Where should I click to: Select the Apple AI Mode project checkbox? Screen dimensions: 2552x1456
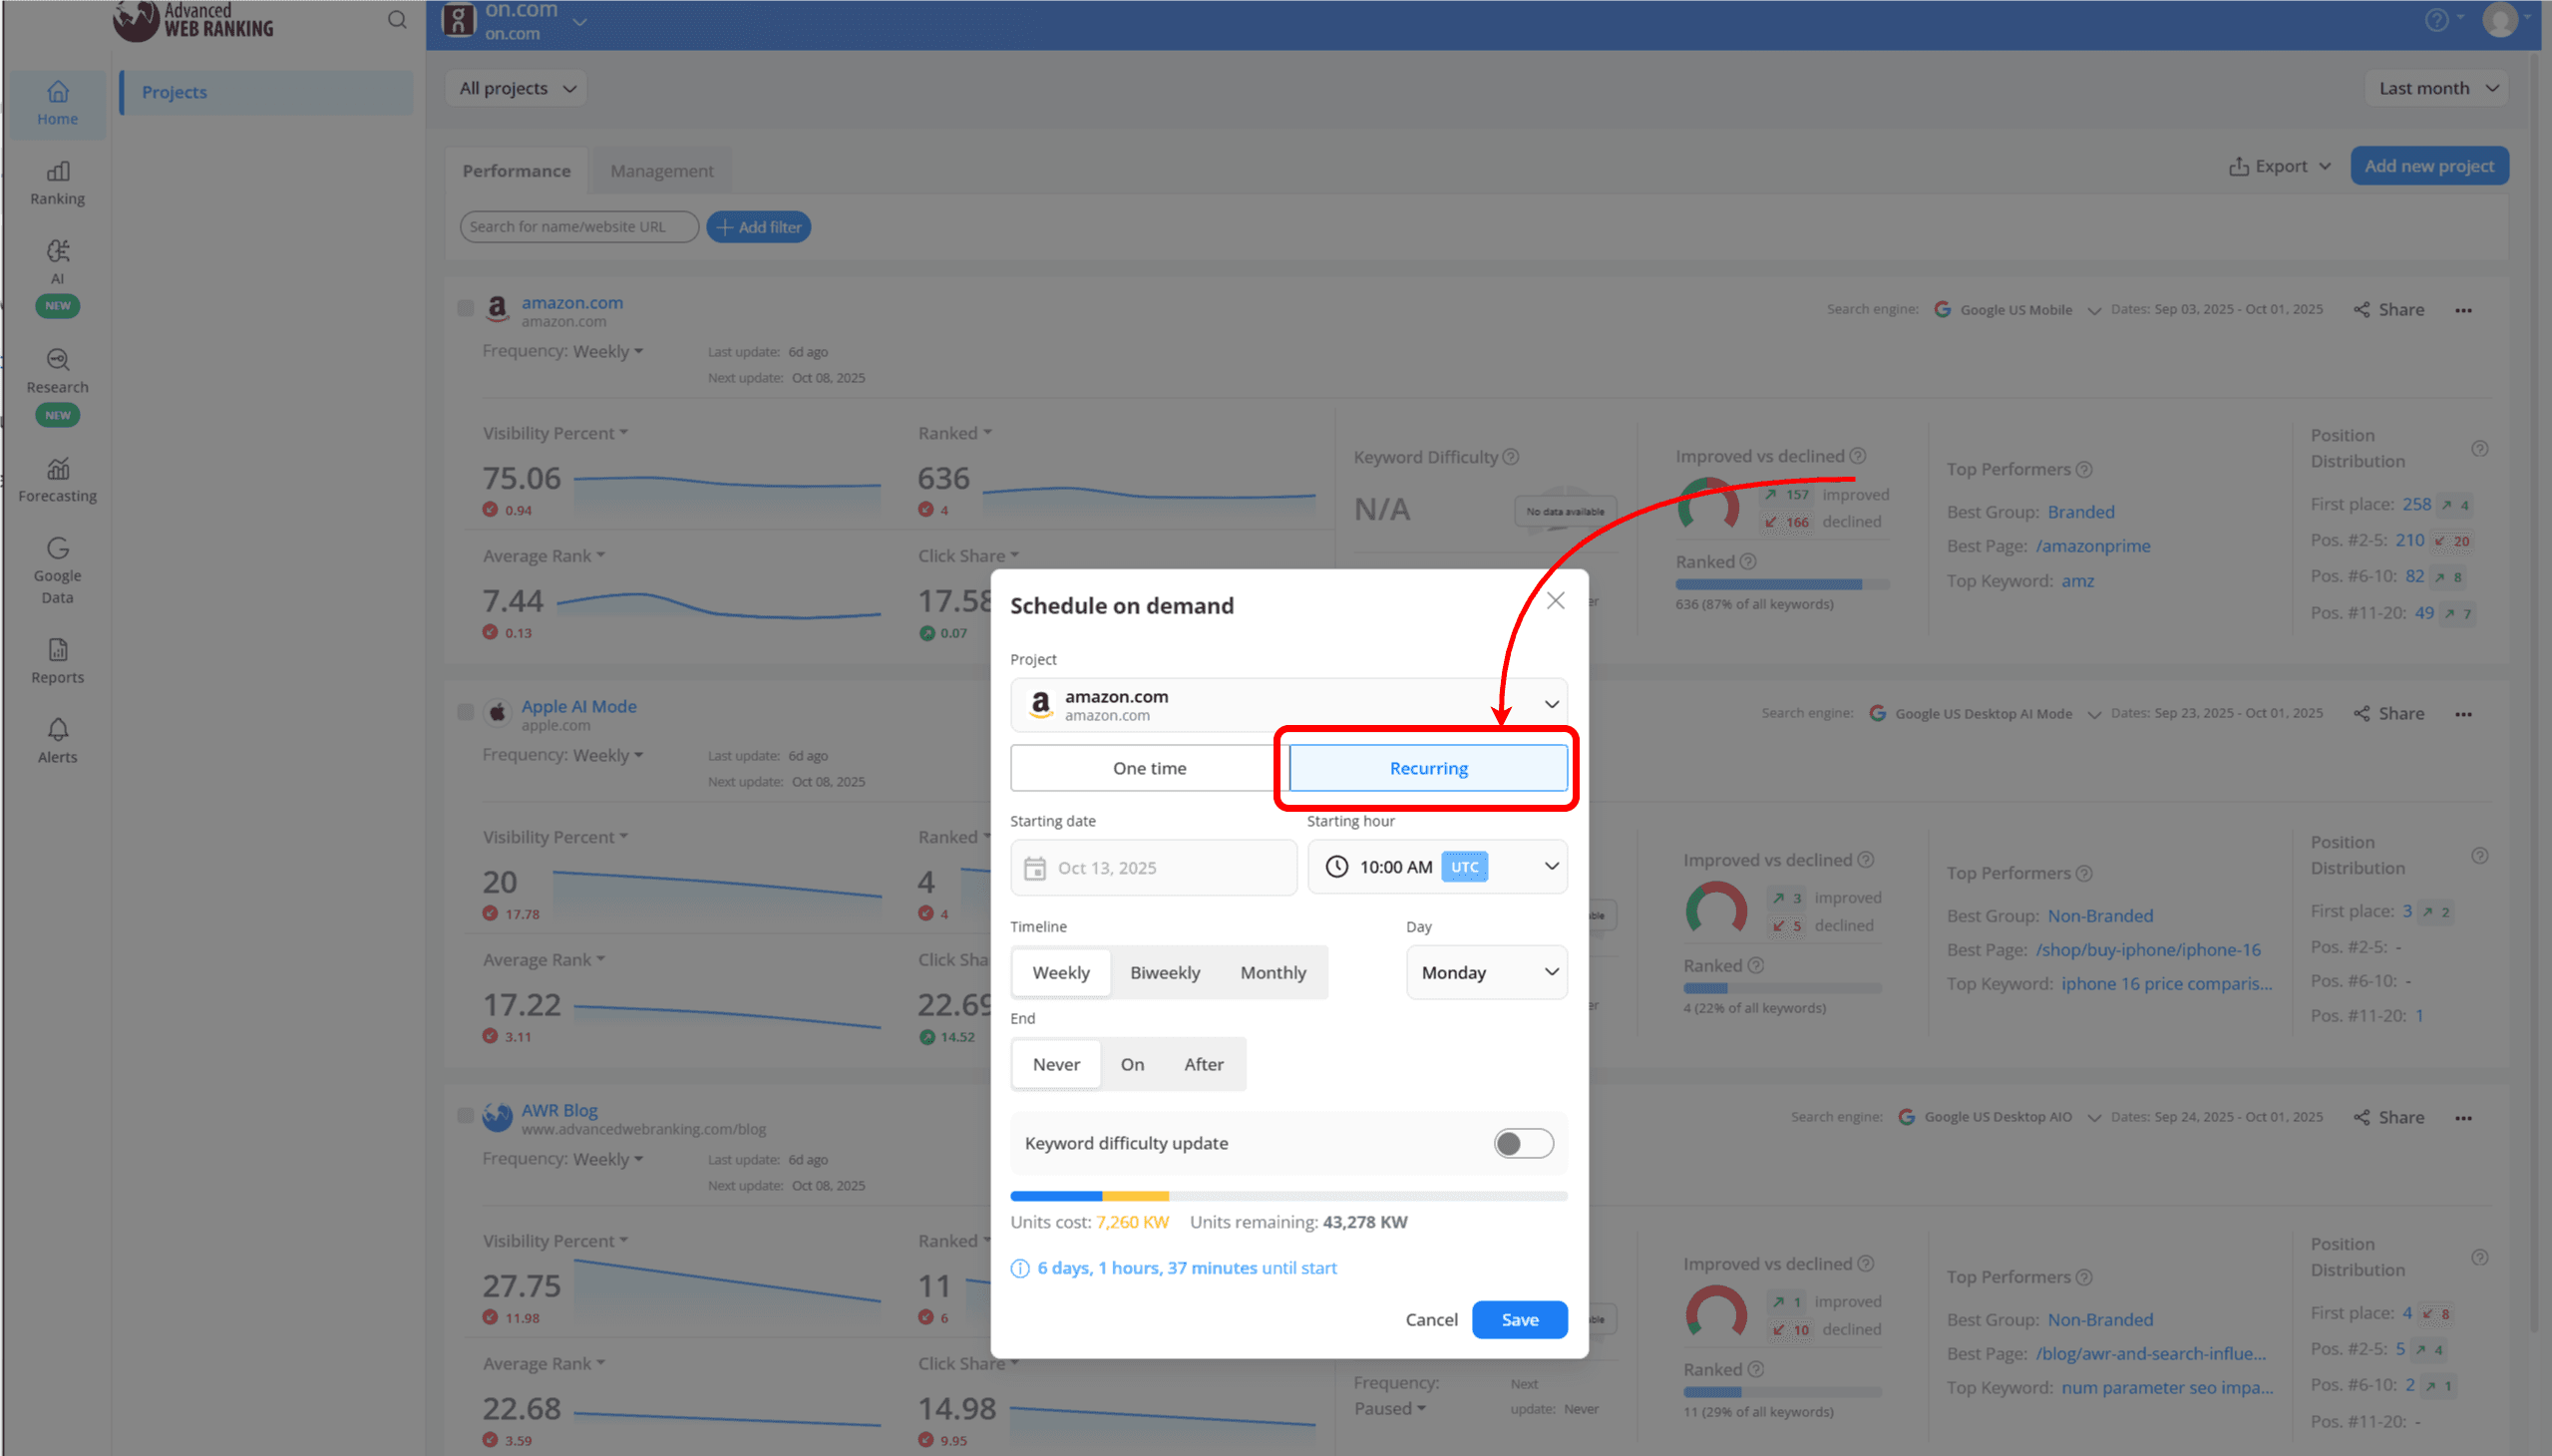465,711
